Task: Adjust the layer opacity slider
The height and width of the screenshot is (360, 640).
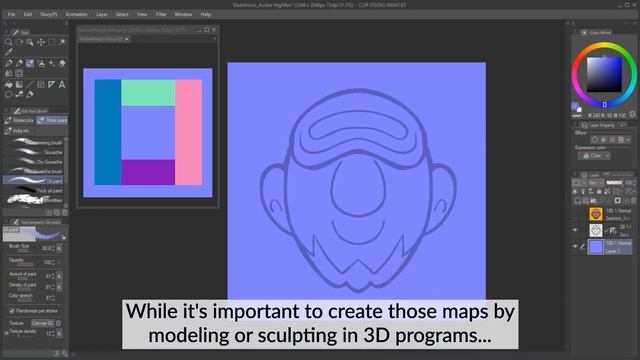Action: pyautogui.click(x=614, y=182)
